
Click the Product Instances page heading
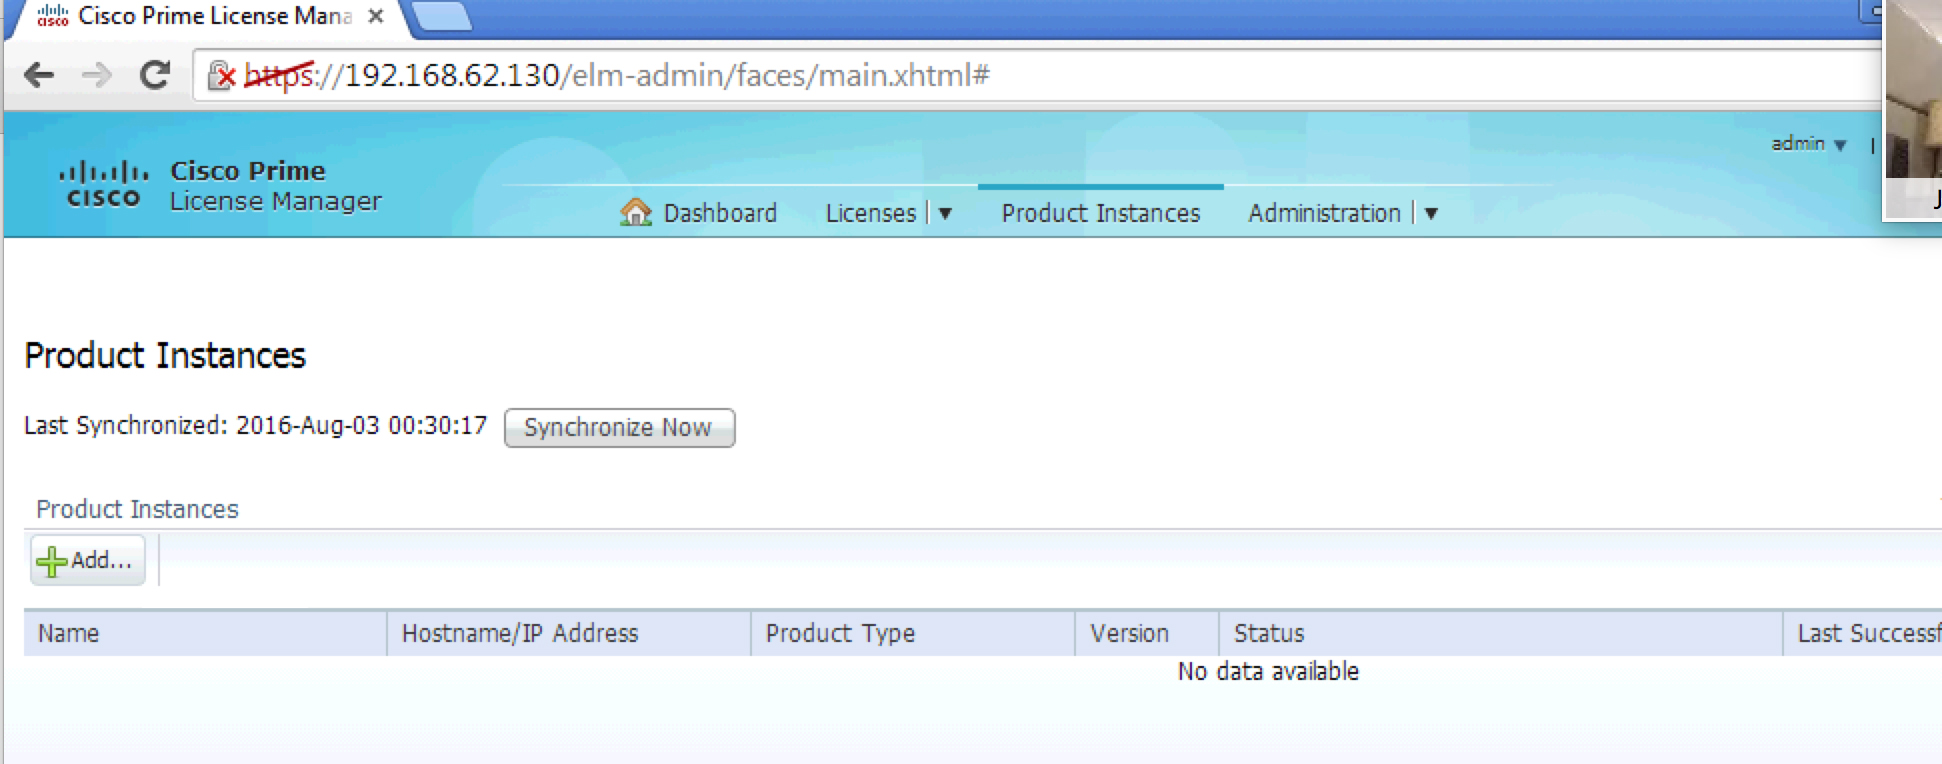[165, 355]
